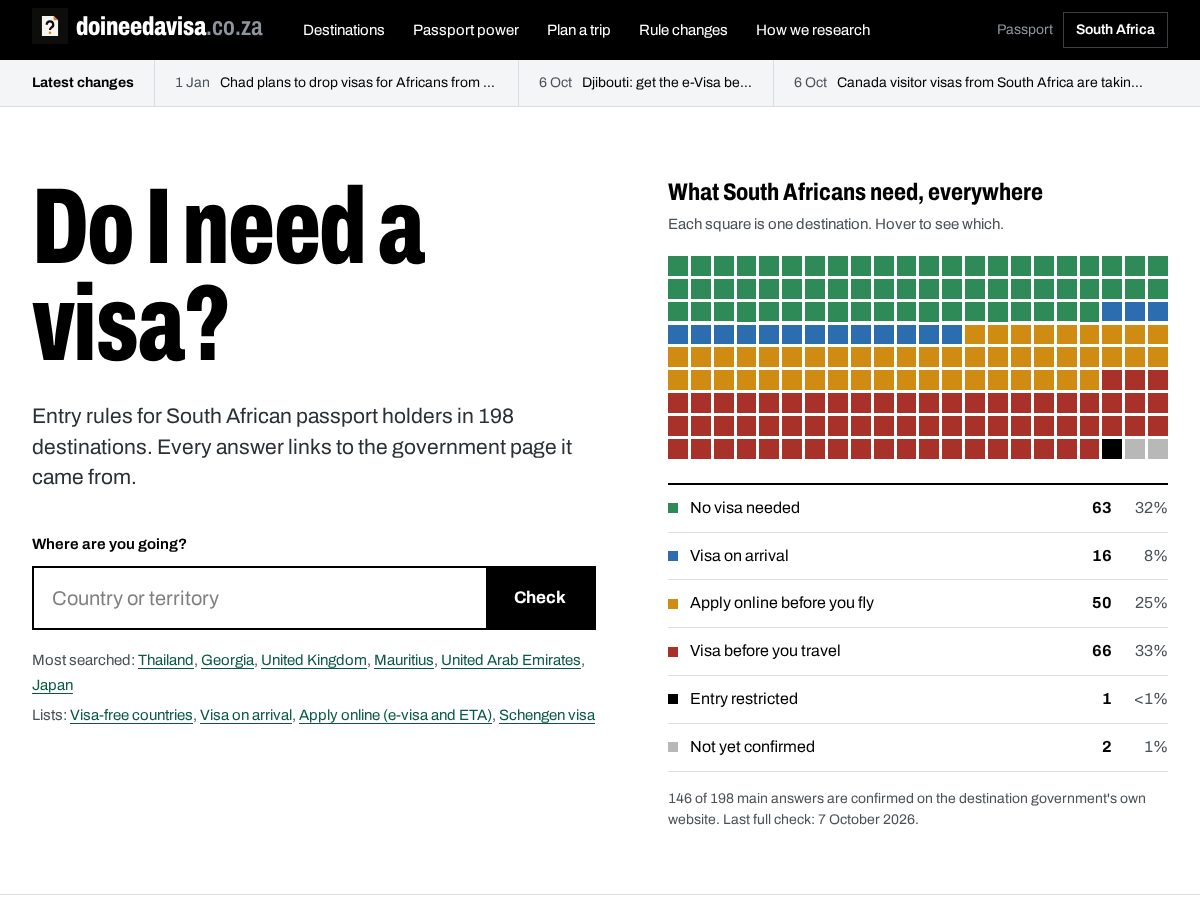The width and height of the screenshot is (1200, 900).
Task: Select No visa needed legend label
Action: click(745, 508)
